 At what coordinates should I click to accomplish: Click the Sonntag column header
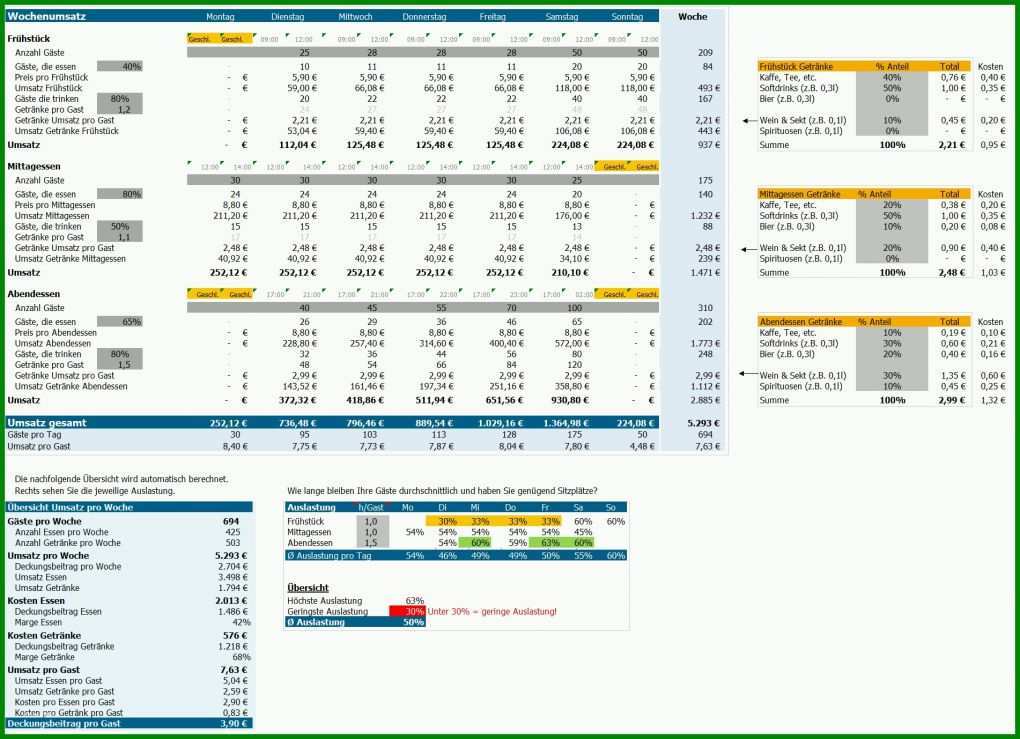coord(627,16)
